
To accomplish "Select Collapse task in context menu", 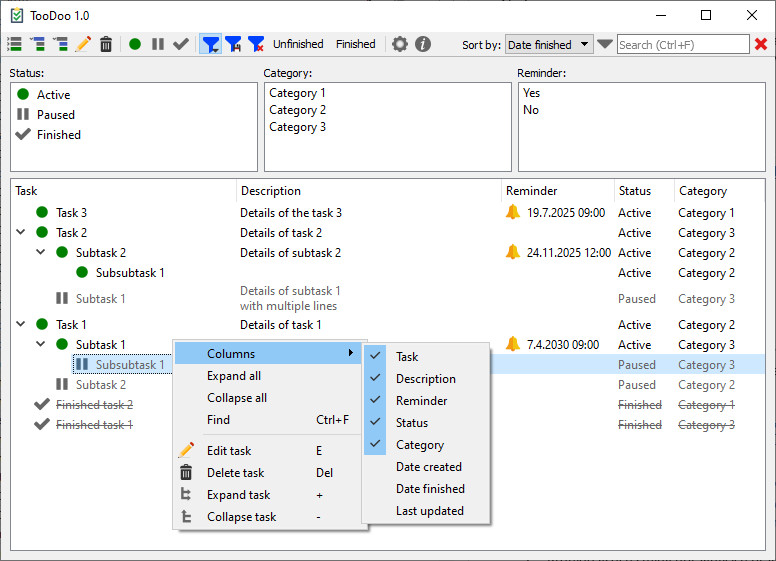I will [x=268, y=516].
